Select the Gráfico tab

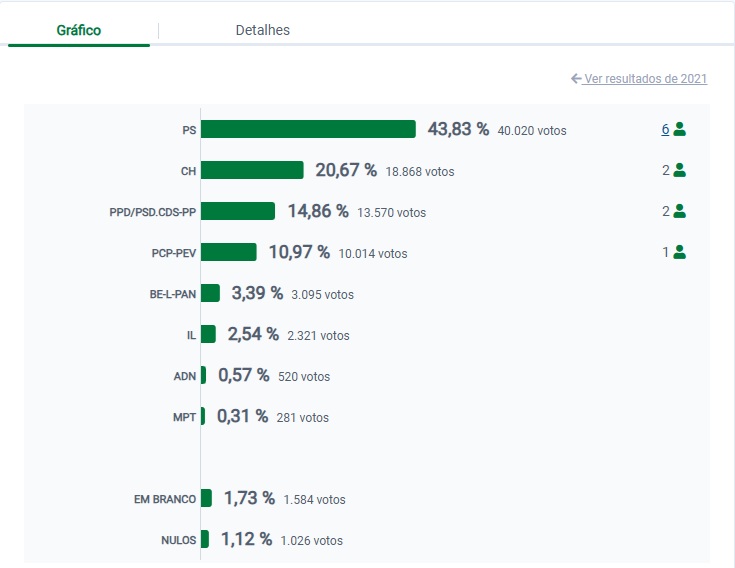pyautogui.click(x=79, y=30)
